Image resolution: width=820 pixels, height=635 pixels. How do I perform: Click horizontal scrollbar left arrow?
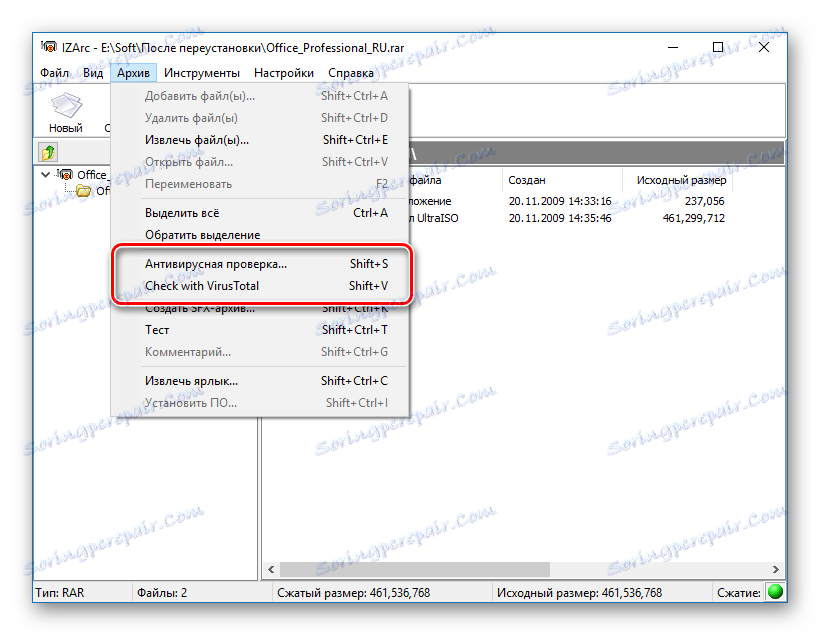click(x=271, y=569)
